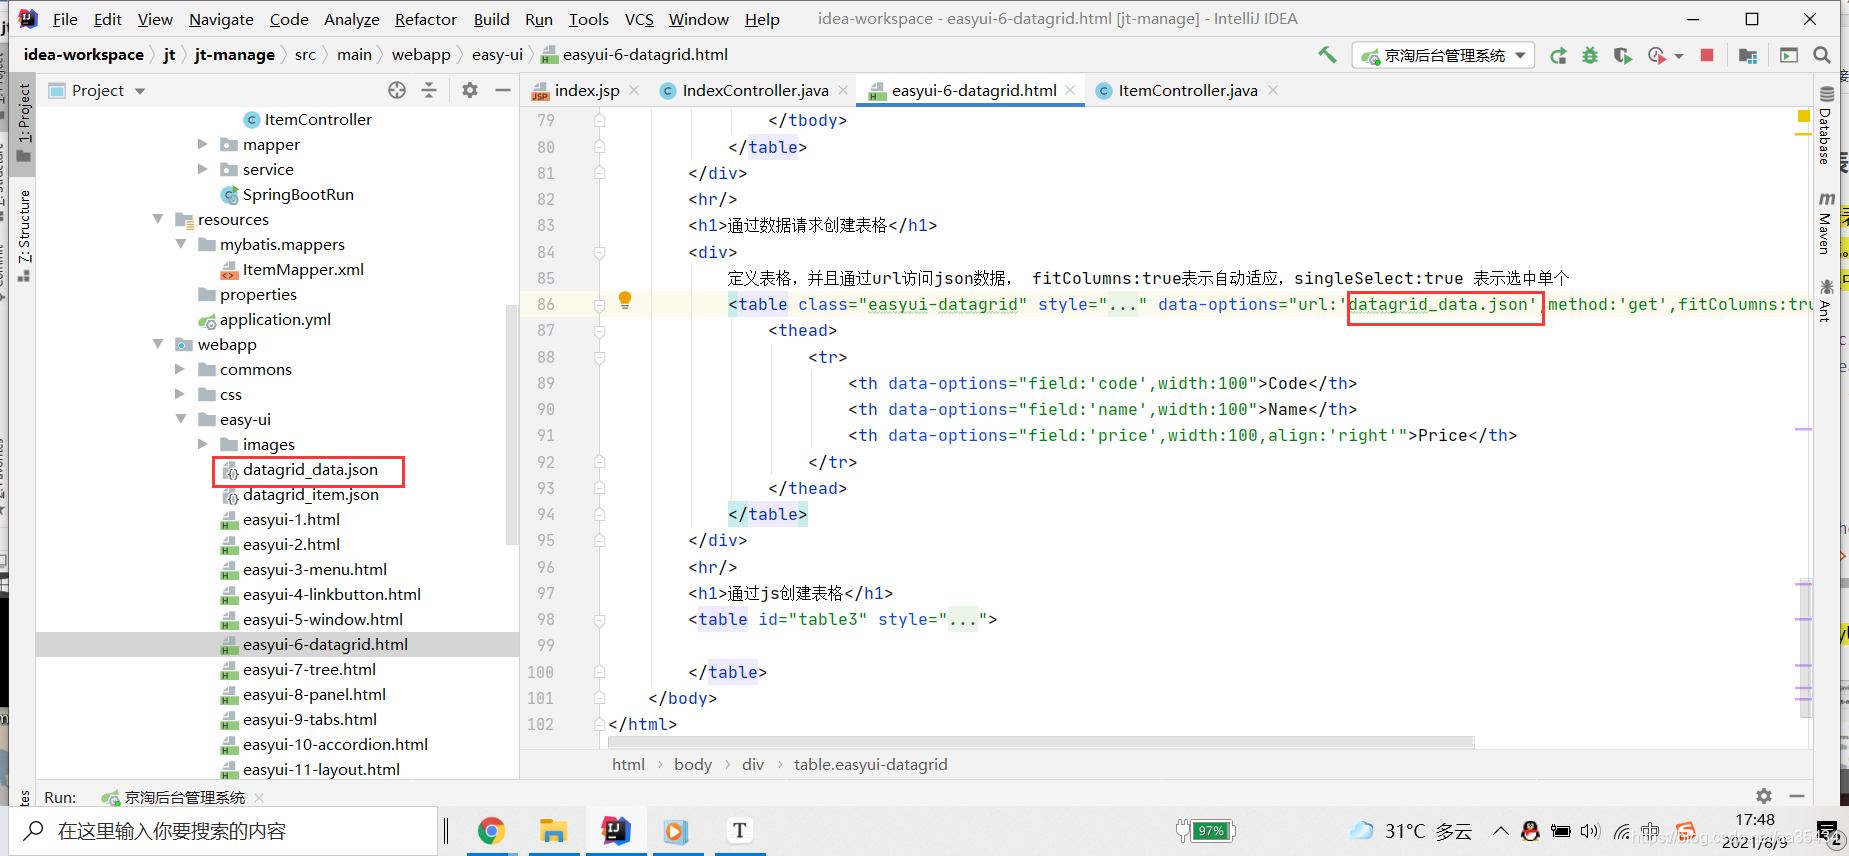Expand the service folder
Screen dimensions: 1849x856
202,169
